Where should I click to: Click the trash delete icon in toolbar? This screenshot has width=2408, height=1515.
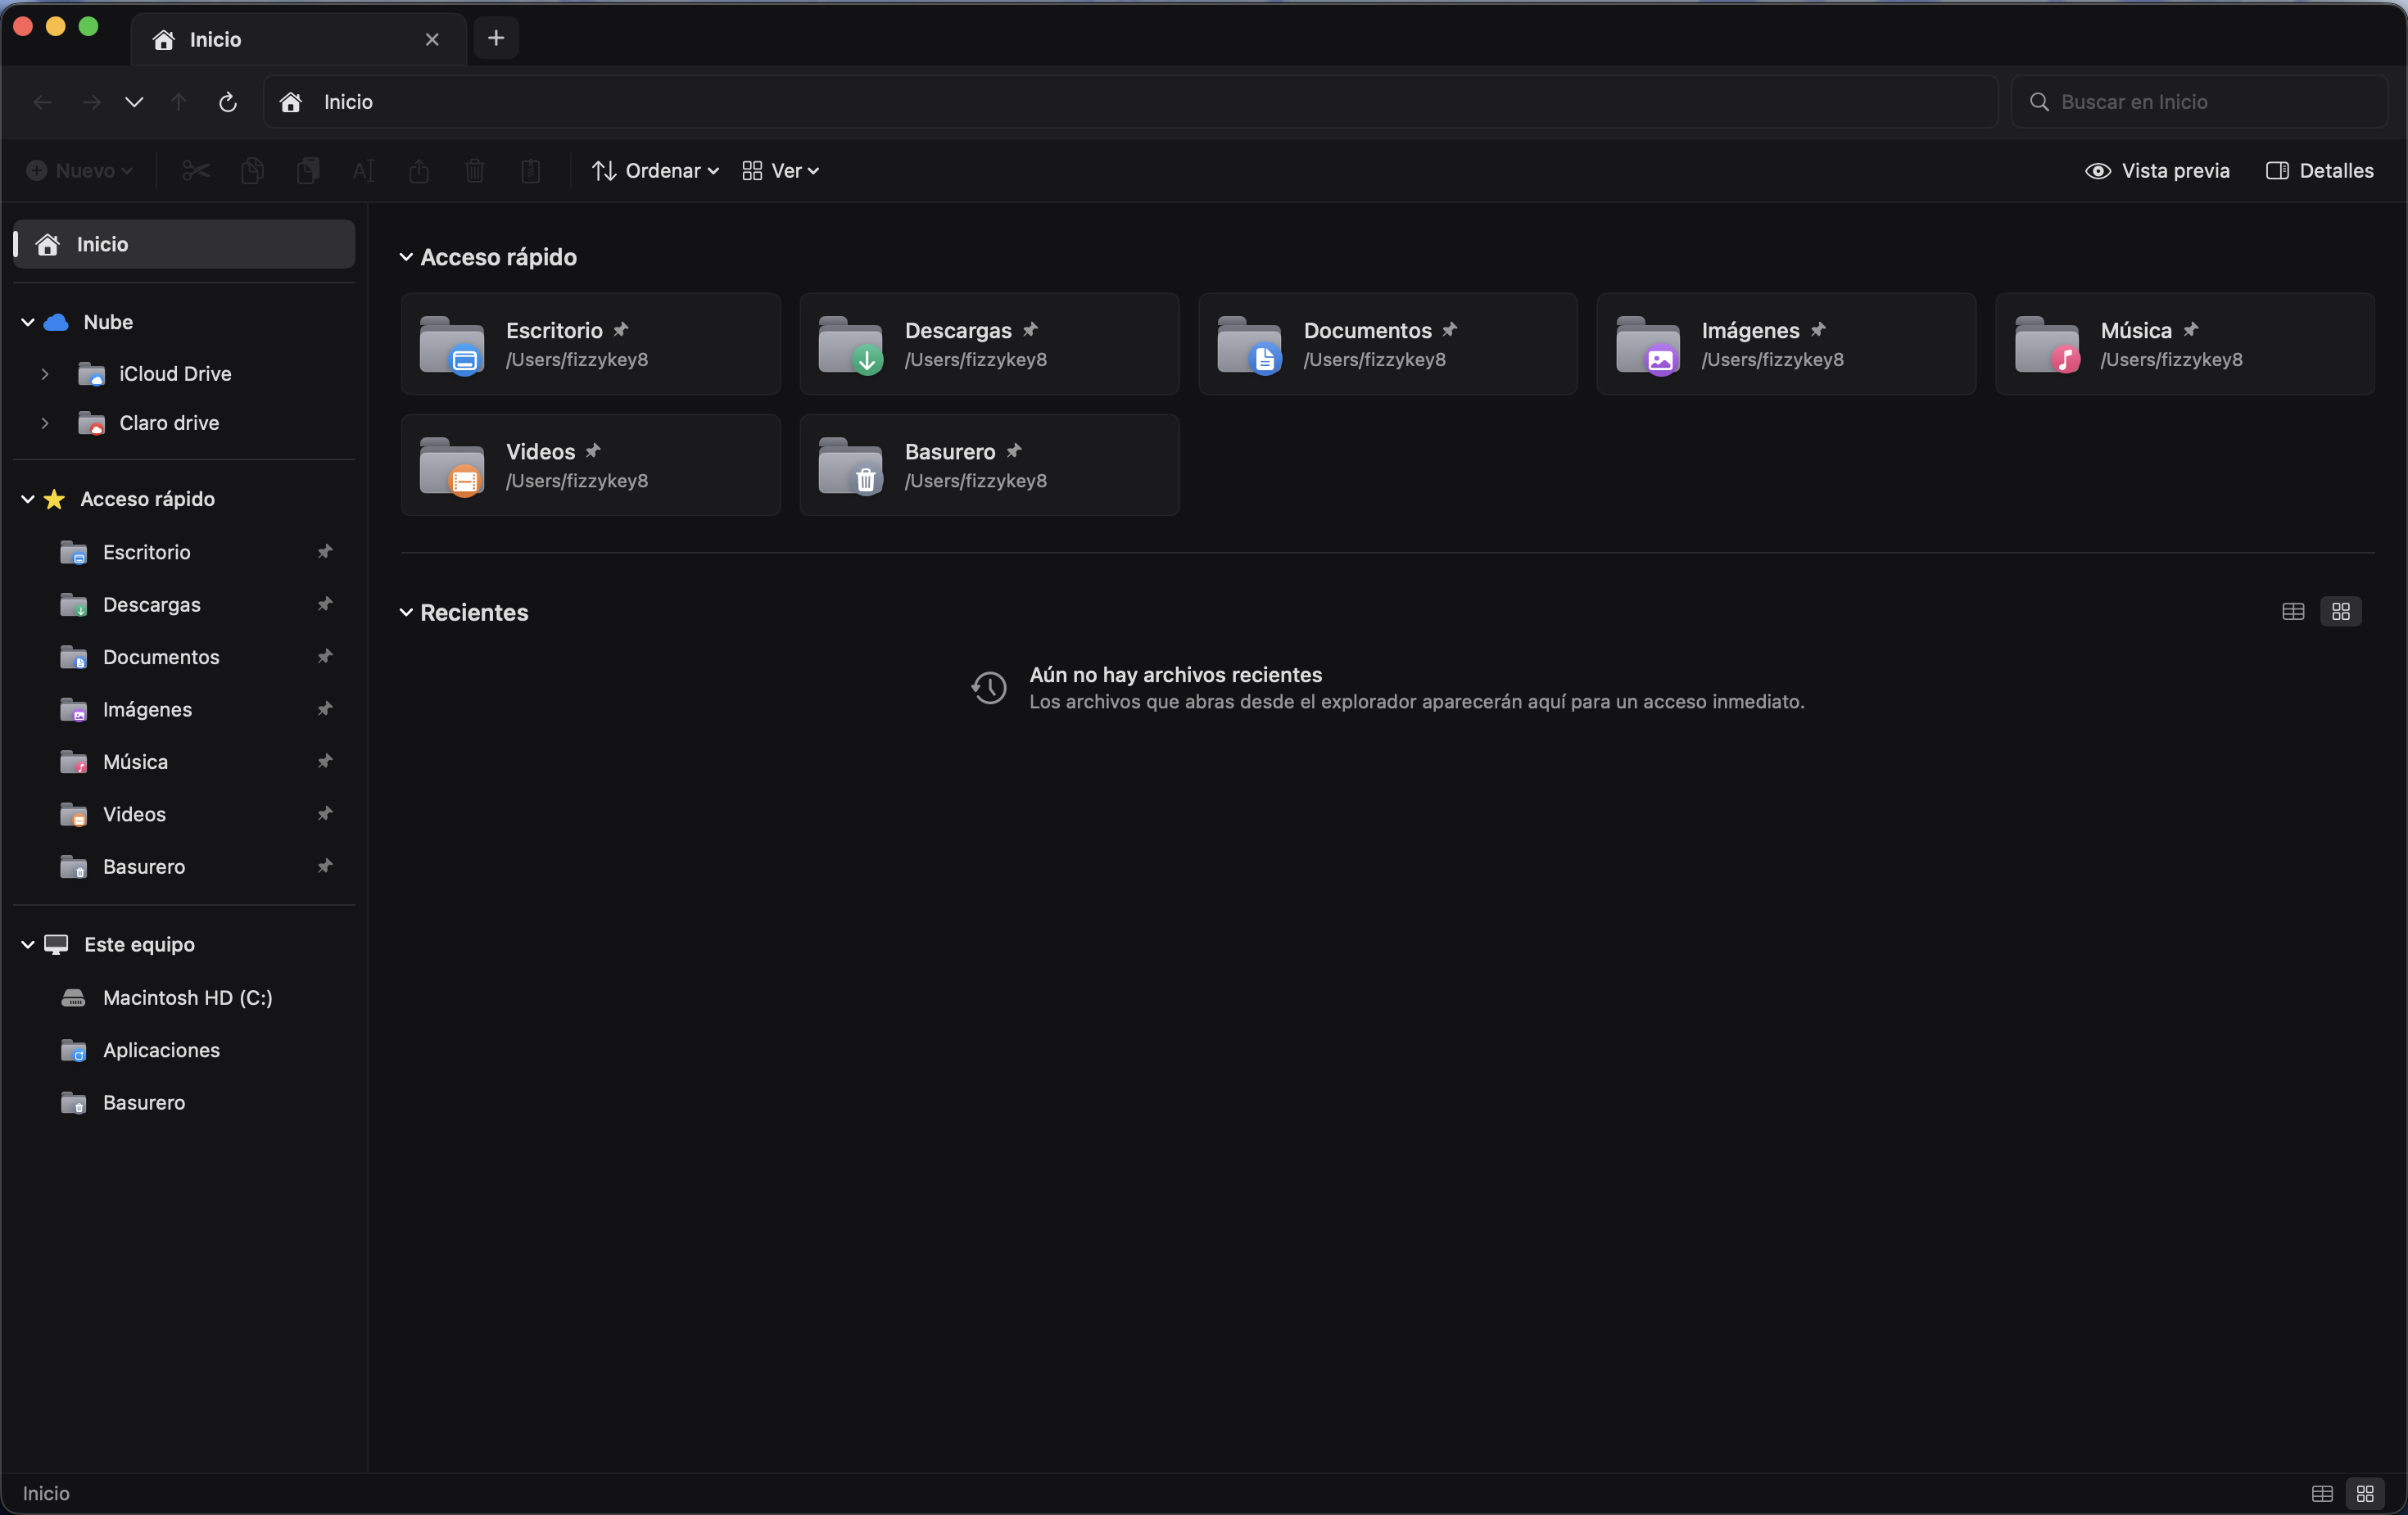(x=475, y=171)
